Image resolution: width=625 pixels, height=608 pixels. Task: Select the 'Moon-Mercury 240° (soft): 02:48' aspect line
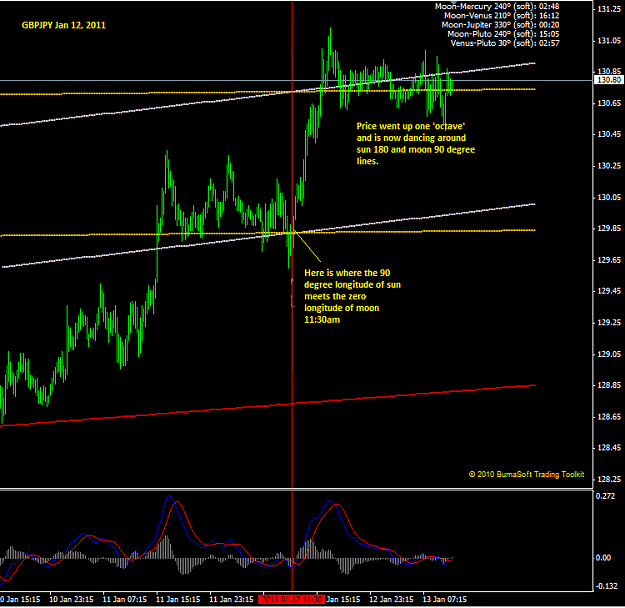(497, 6)
